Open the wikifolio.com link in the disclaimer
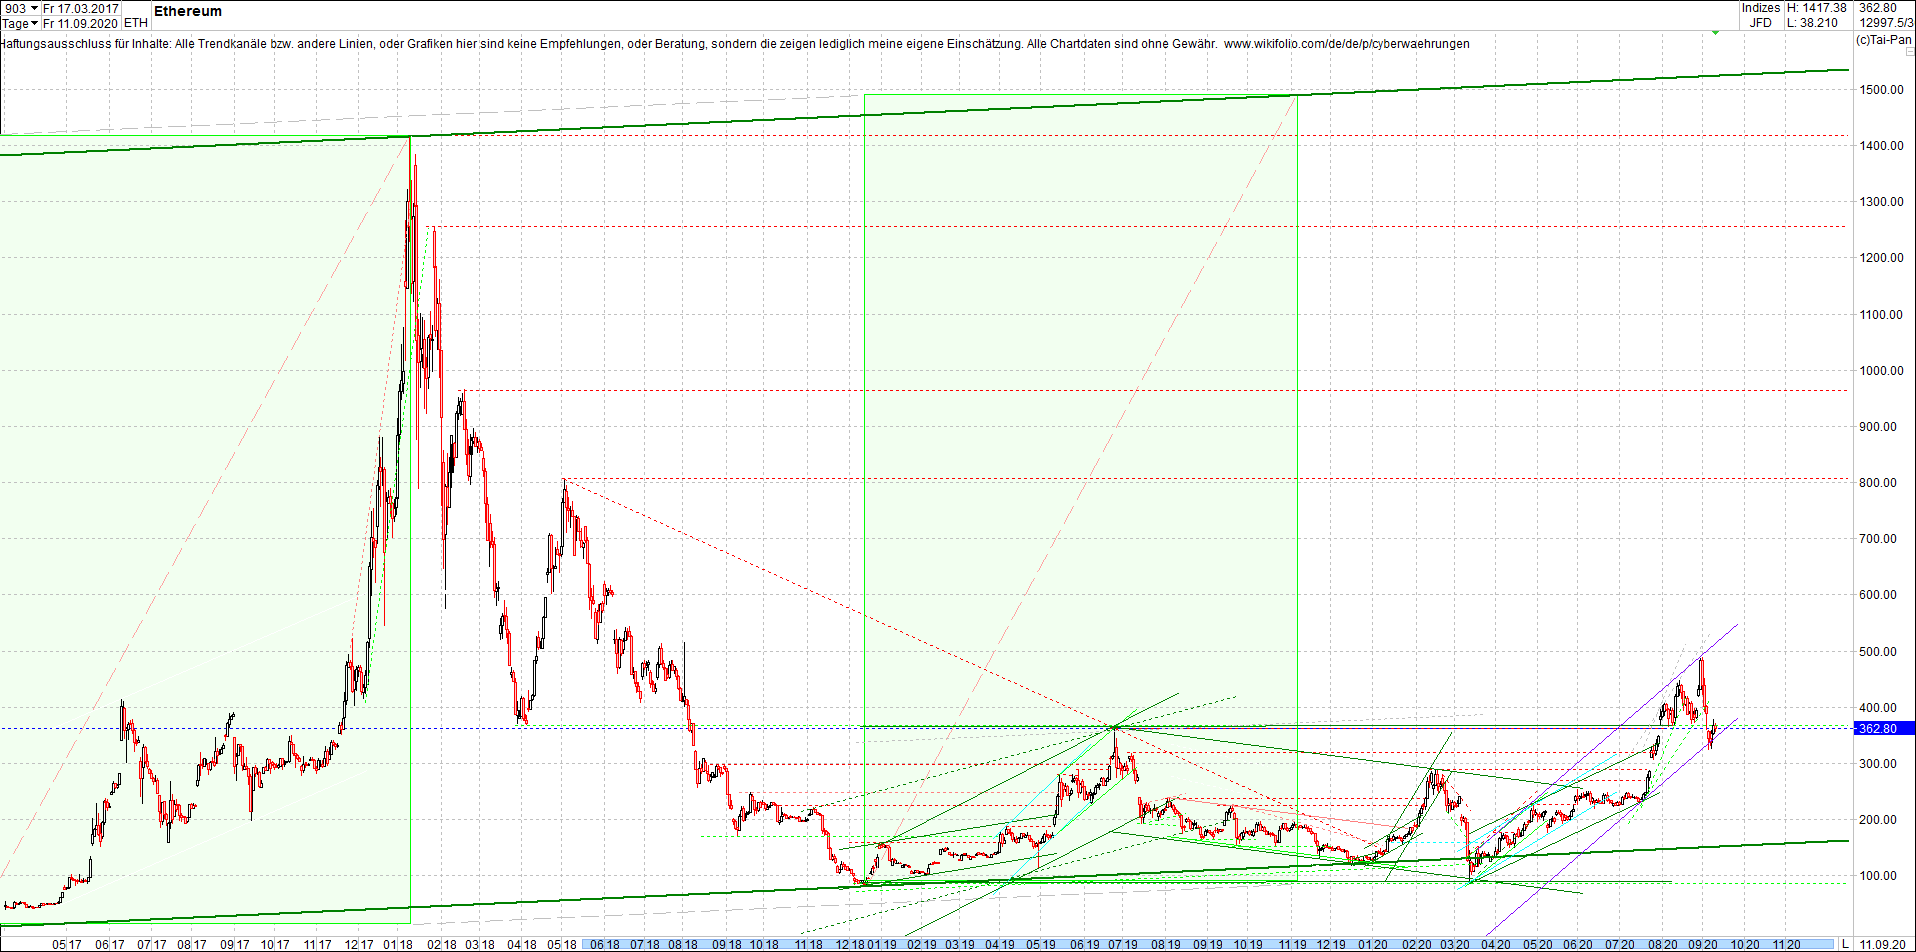Image resolution: width=1916 pixels, height=952 pixels. click(1345, 43)
